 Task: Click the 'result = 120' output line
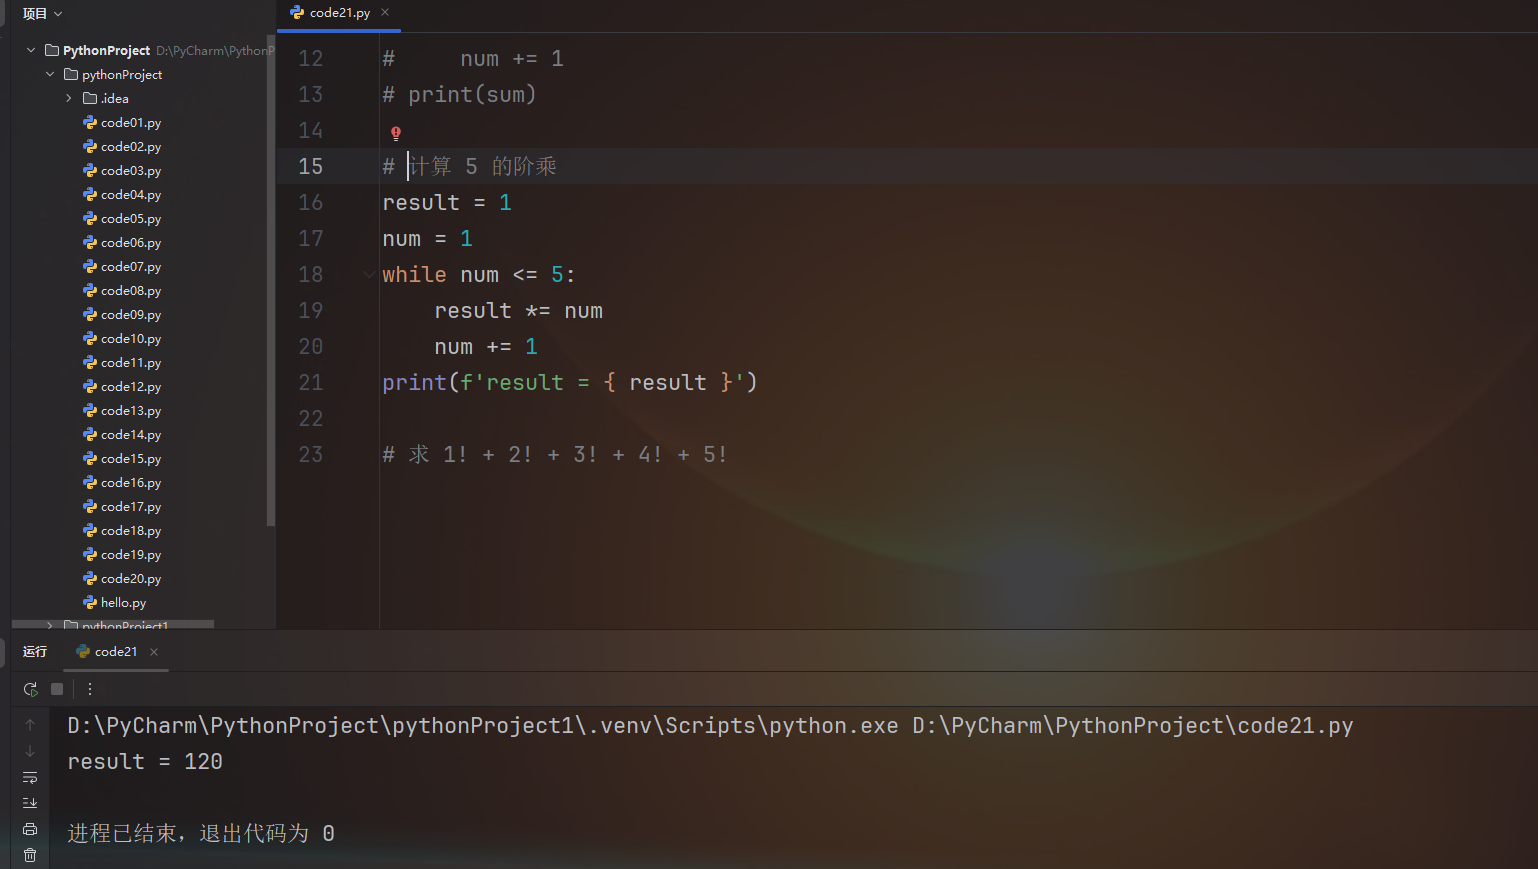tap(145, 762)
